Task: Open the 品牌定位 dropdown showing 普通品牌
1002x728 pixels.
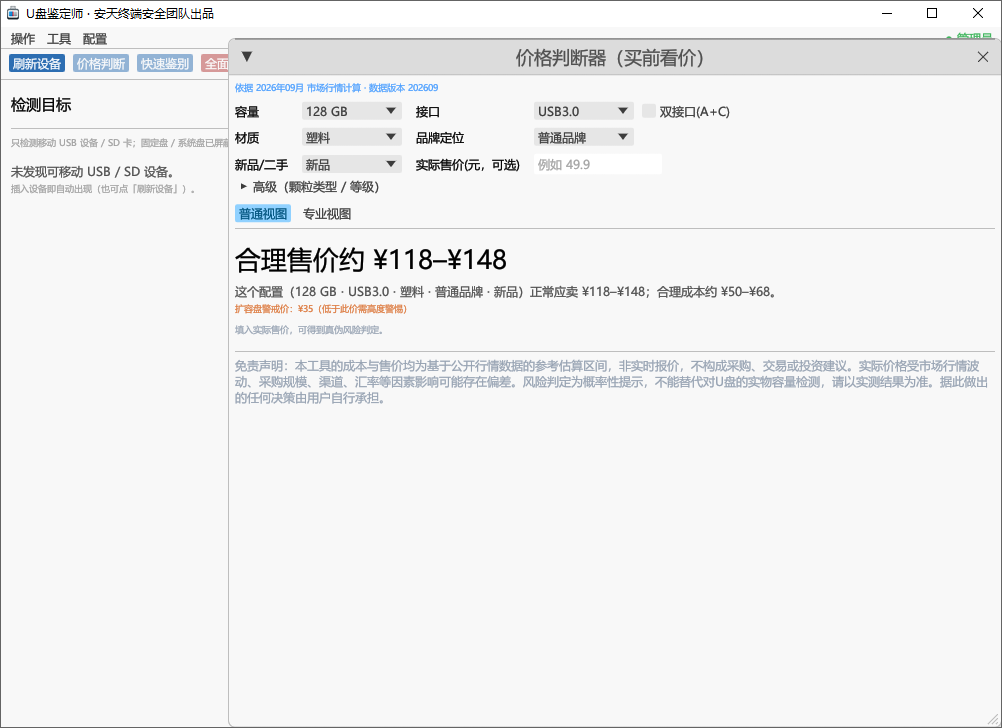Action: click(583, 137)
